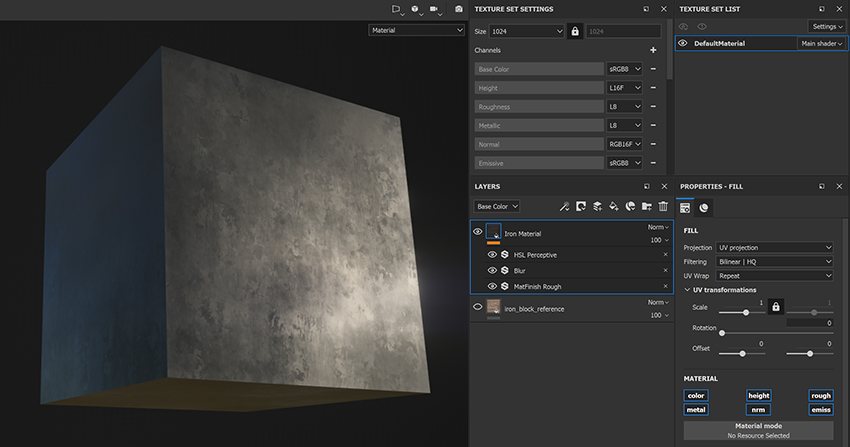Image resolution: width=850 pixels, height=447 pixels.
Task: Click the Material mode resource button
Action: [758, 431]
